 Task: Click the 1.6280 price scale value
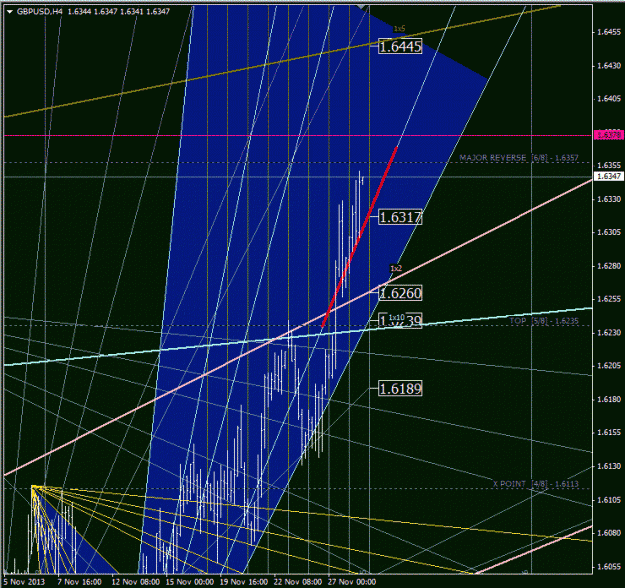tap(609, 265)
